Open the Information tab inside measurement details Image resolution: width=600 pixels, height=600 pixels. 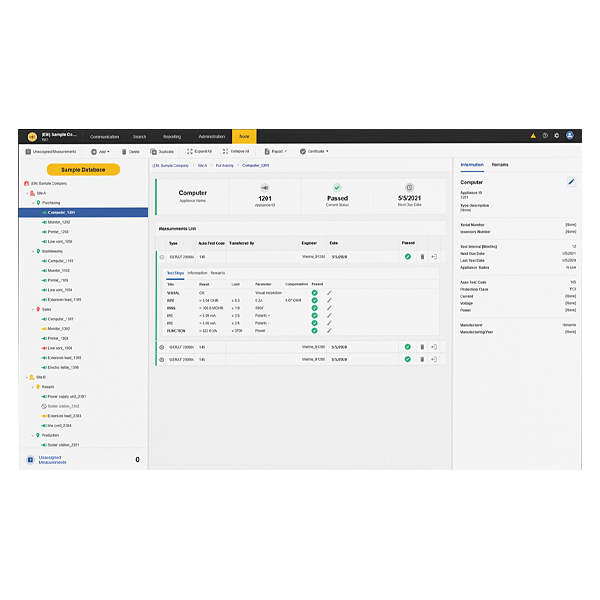[197, 273]
